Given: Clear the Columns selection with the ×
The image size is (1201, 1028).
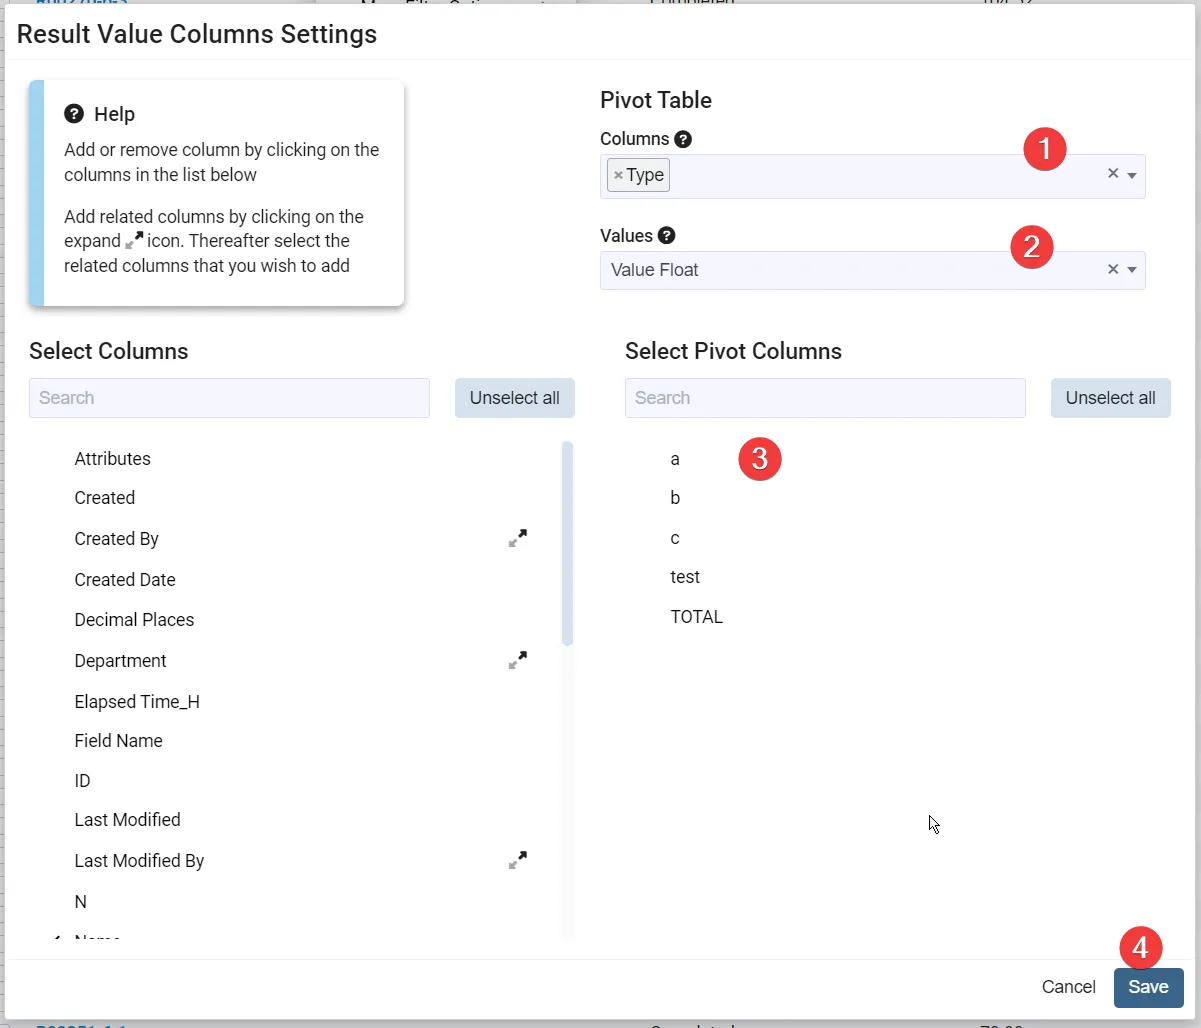Looking at the screenshot, I should click(1112, 172).
